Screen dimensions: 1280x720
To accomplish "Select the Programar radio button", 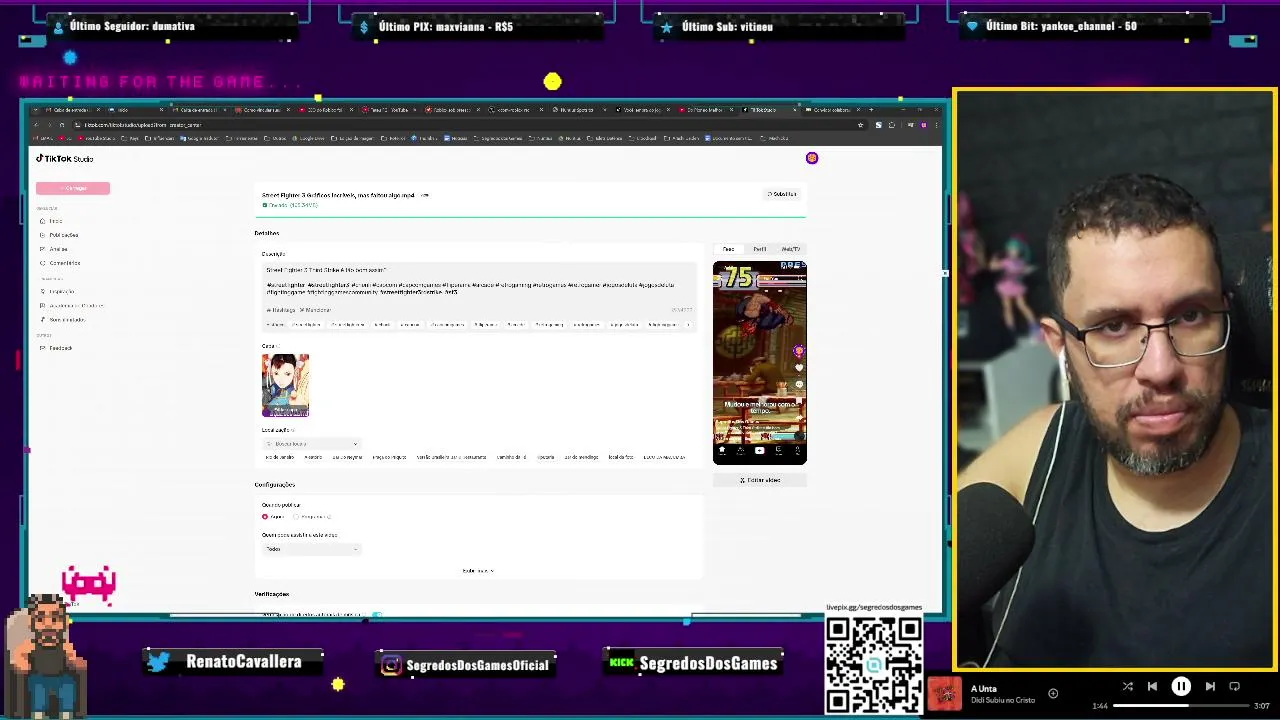I will coord(296,517).
